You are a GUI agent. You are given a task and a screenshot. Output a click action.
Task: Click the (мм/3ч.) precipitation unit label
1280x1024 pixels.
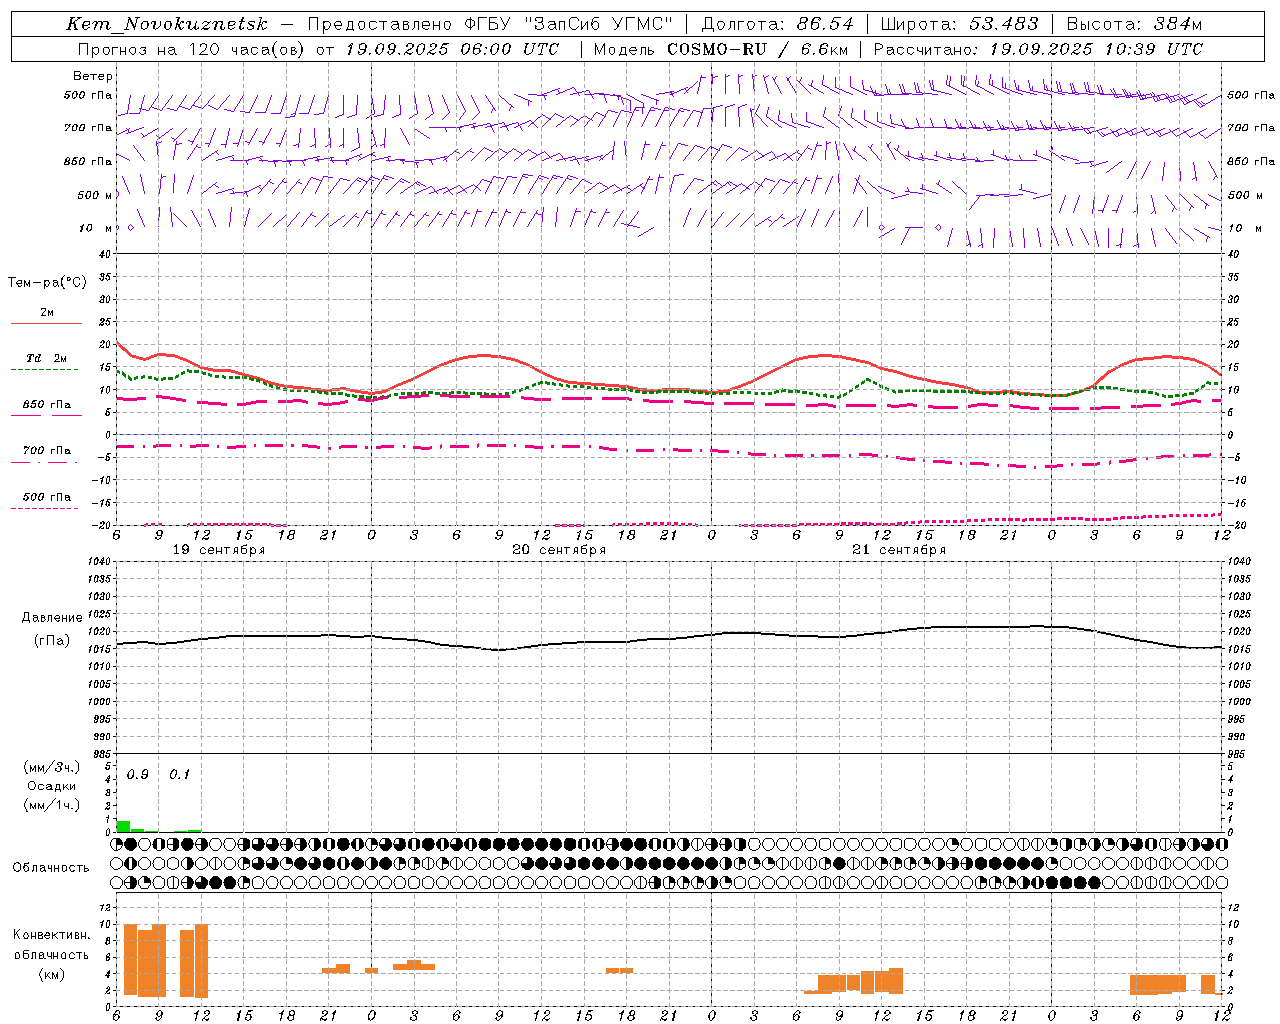click(x=51, y=767)
